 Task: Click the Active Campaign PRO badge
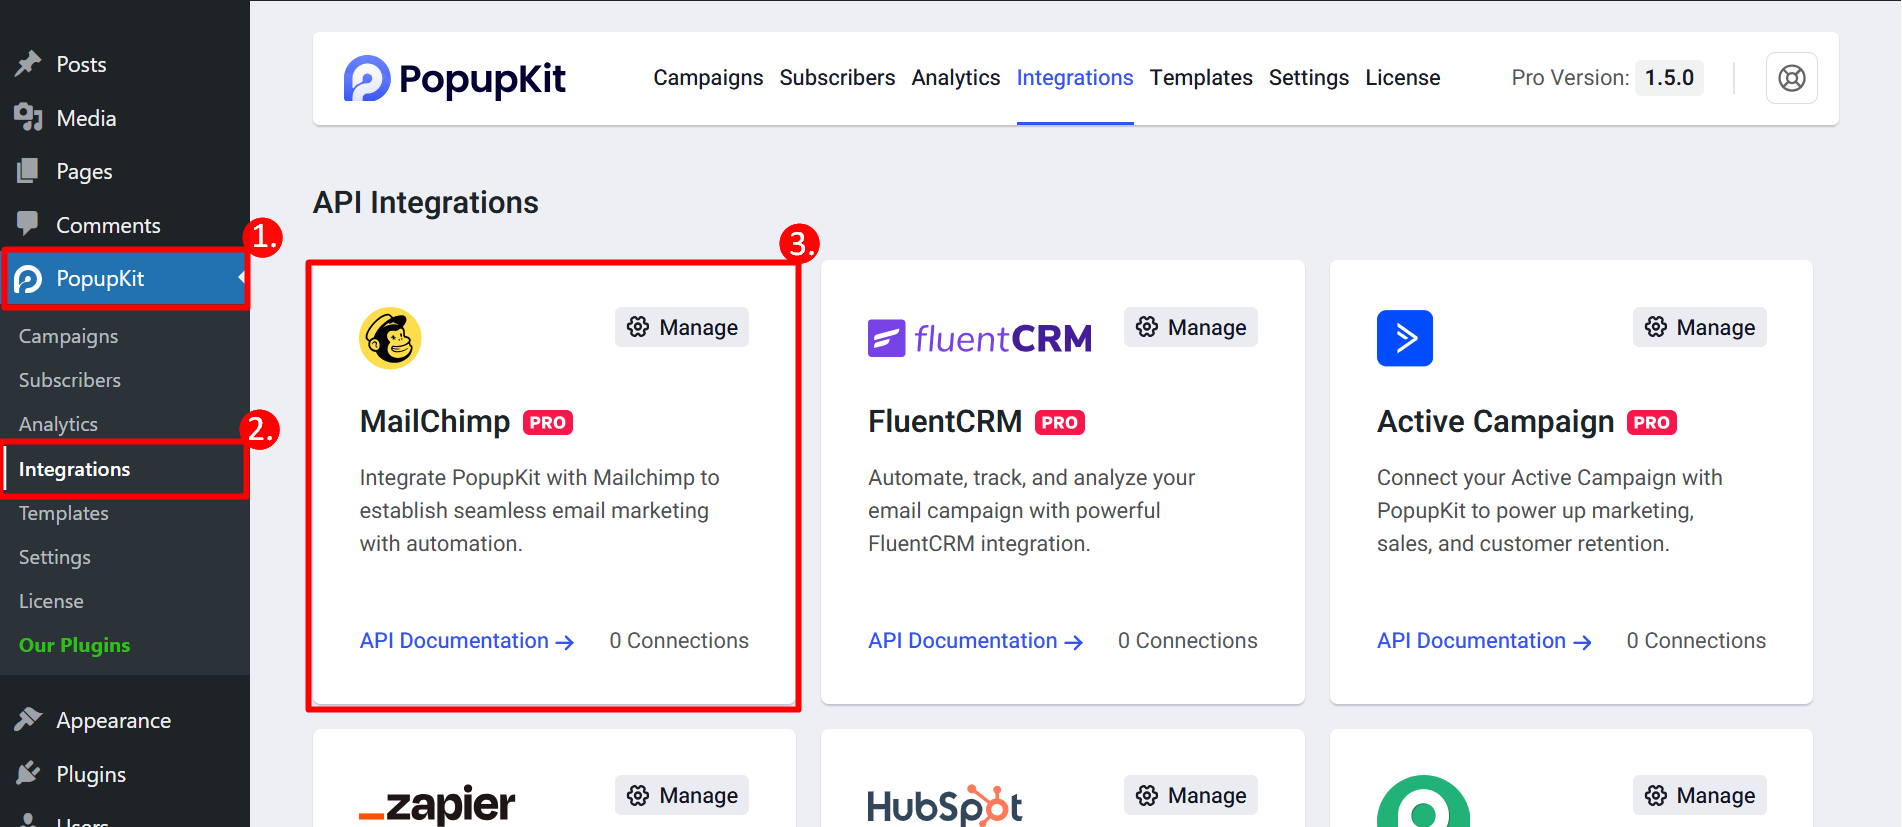1652,423
